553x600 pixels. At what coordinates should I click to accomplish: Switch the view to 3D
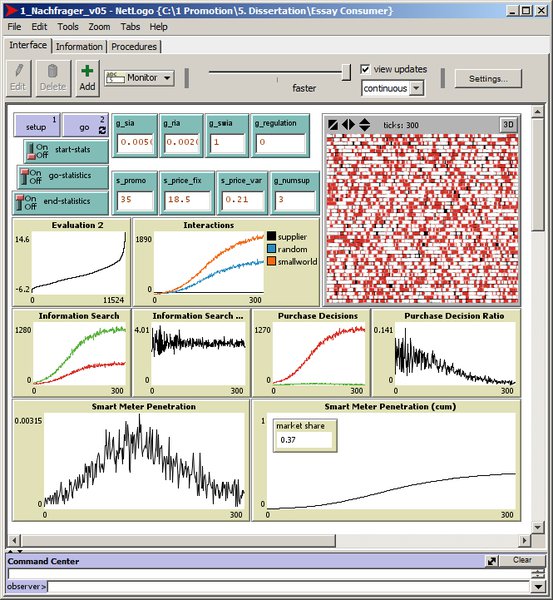[508, 125]
